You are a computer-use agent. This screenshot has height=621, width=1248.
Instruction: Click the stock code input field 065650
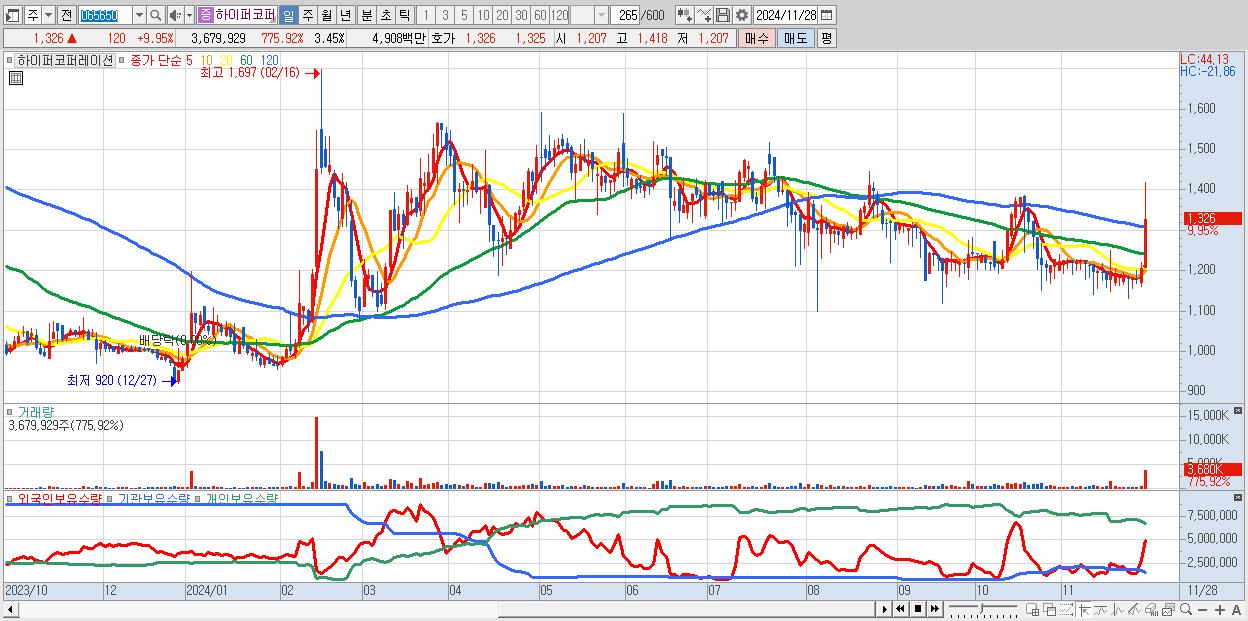105,15
